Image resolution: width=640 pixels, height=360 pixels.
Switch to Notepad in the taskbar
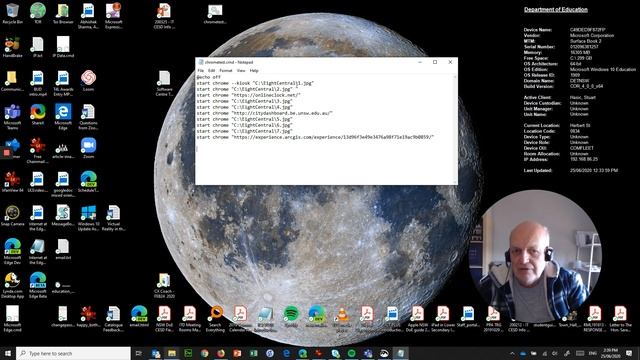point(400,353)
